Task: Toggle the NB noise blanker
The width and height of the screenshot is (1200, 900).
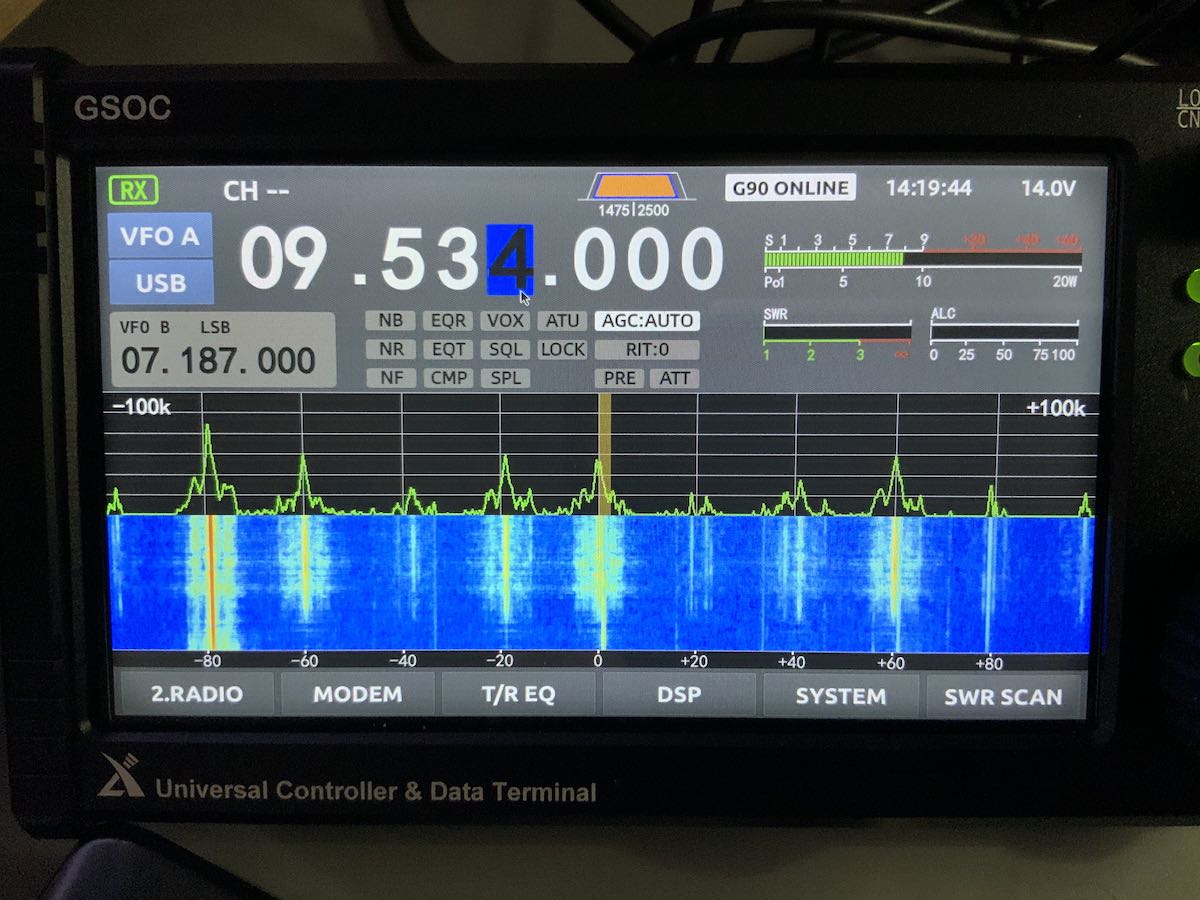Action: pos(390,321)
